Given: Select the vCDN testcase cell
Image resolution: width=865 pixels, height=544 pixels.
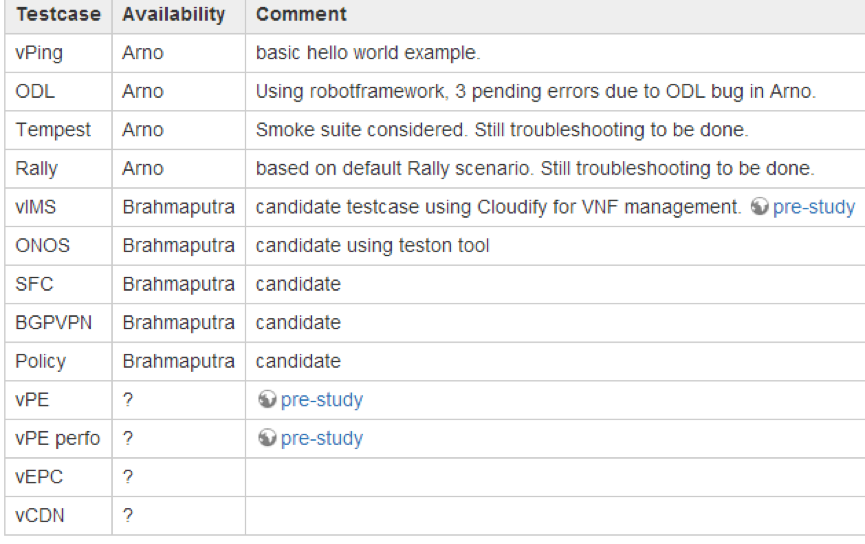Looking at the screenshot, I should [x=58, y=515].
